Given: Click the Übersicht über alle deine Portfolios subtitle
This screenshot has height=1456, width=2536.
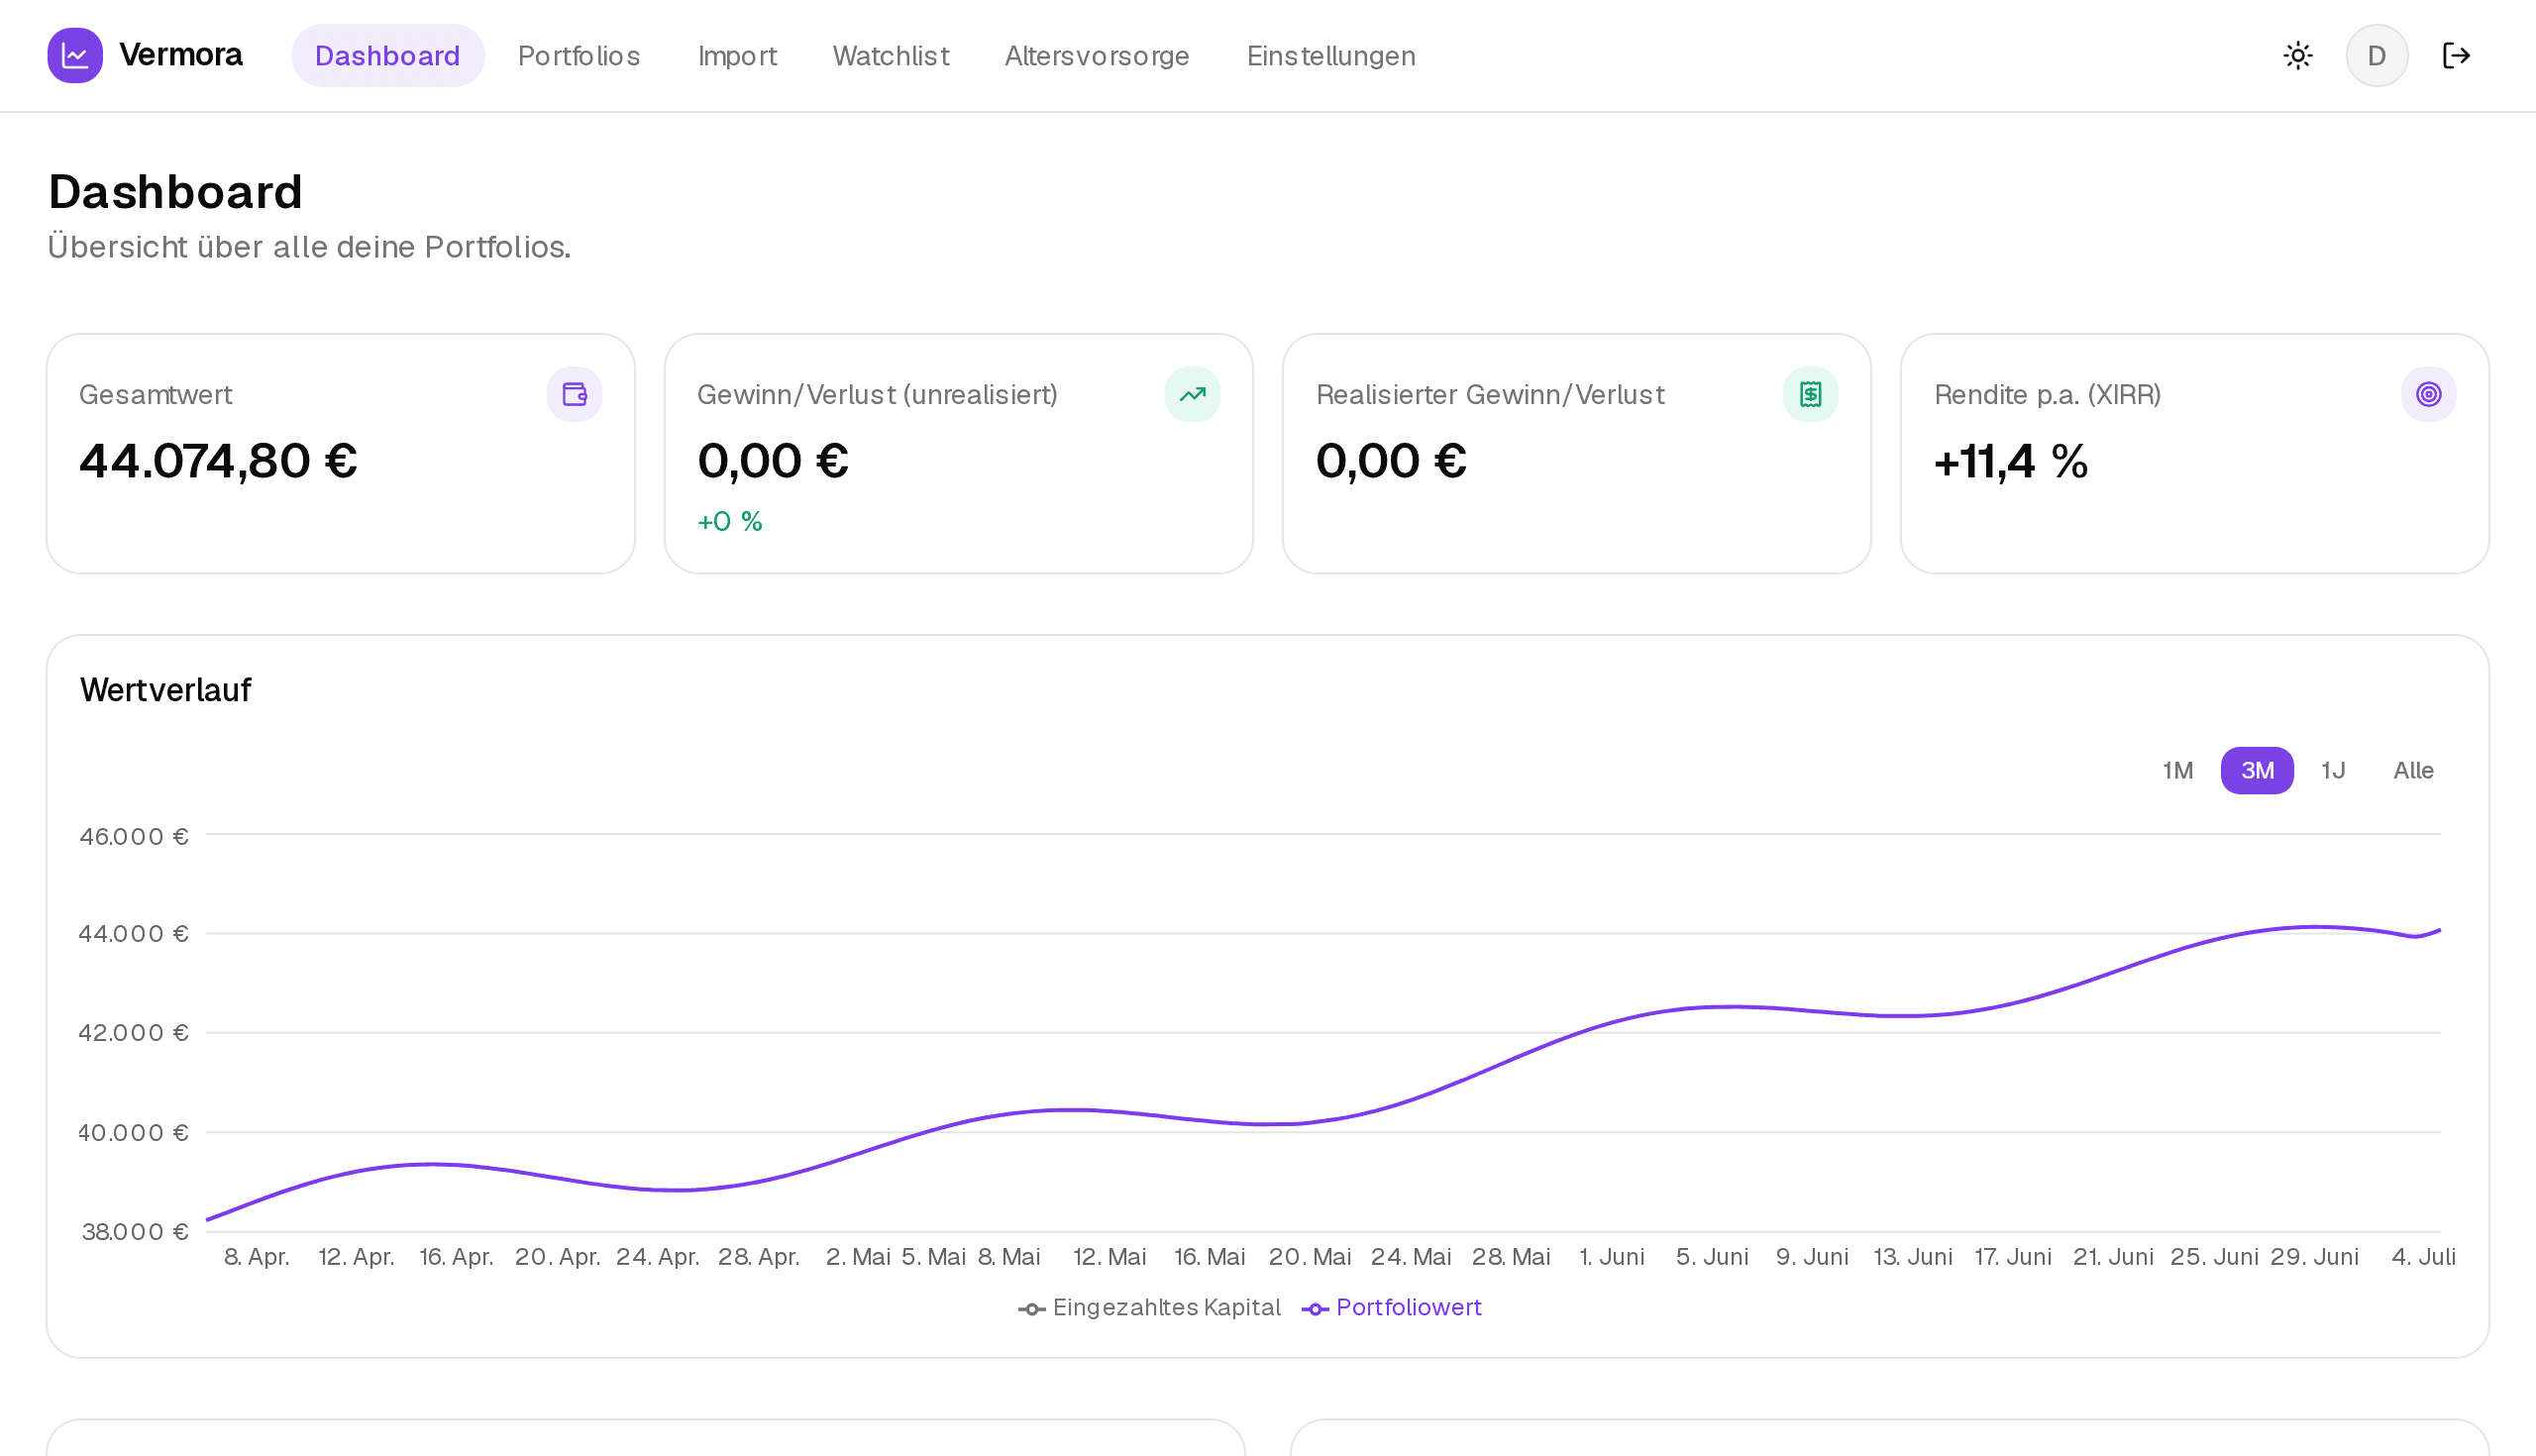Looking at the screenshot, I should (x=309, y=247).
